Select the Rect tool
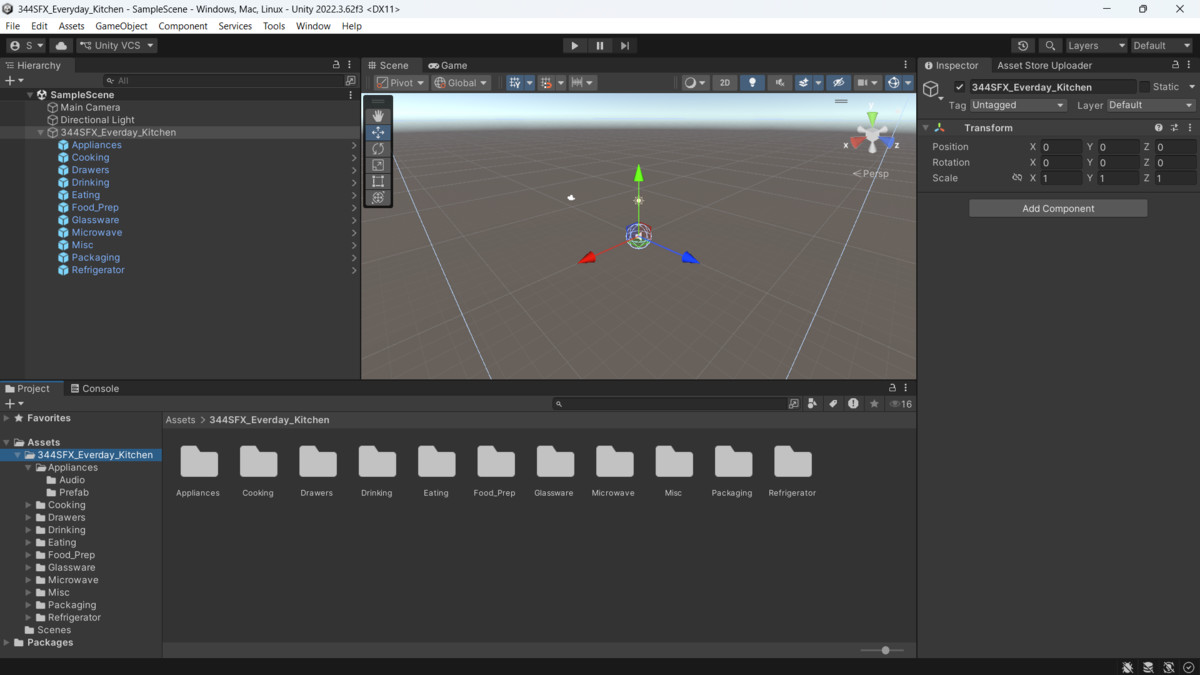 coord(378,181)
